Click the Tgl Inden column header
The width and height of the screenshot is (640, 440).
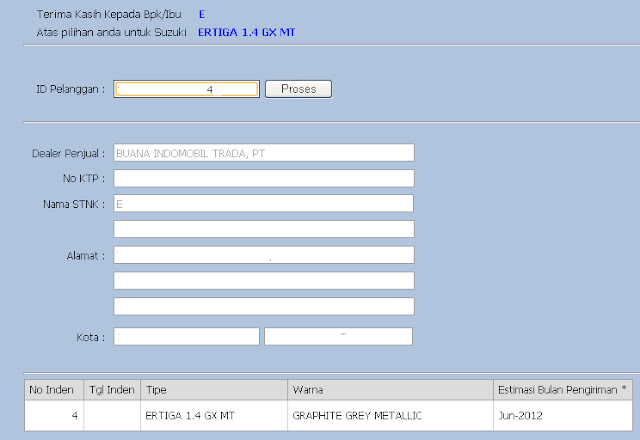112,390
